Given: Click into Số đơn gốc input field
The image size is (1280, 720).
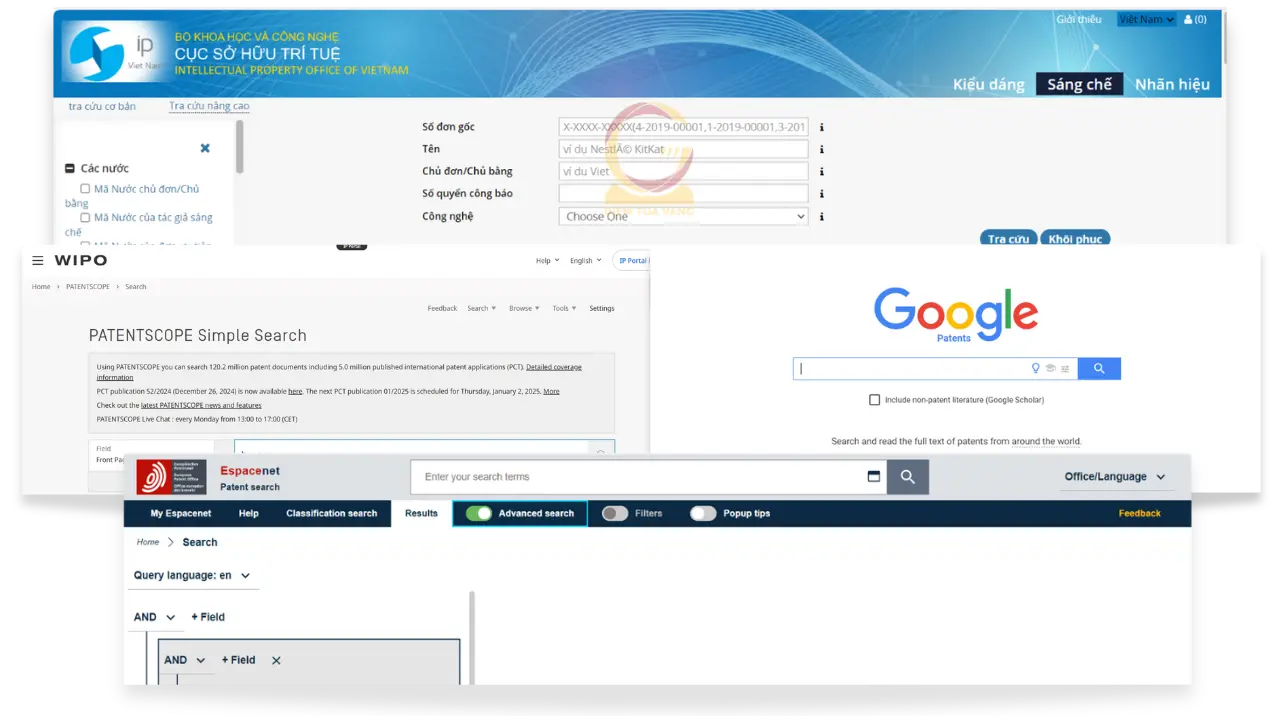Looking at the screenshot, I should [683, 127].
